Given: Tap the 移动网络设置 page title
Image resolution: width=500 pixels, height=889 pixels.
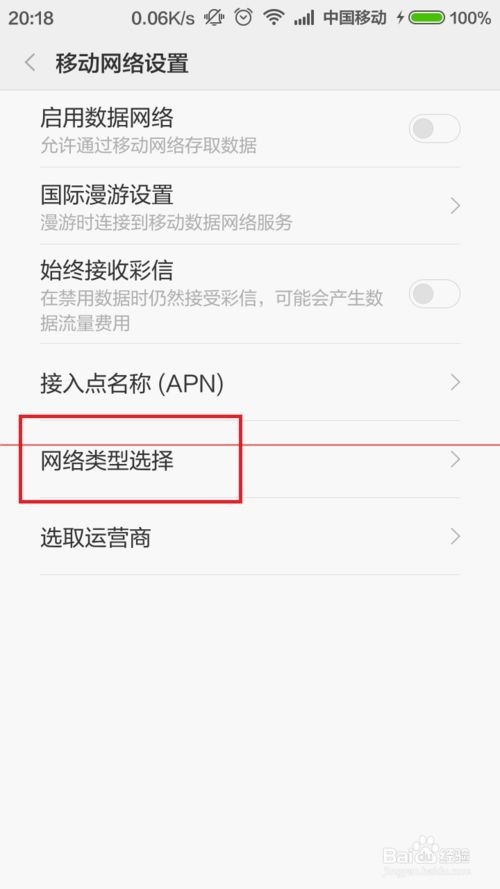Looking at the screenshot, I should (122, 63).
